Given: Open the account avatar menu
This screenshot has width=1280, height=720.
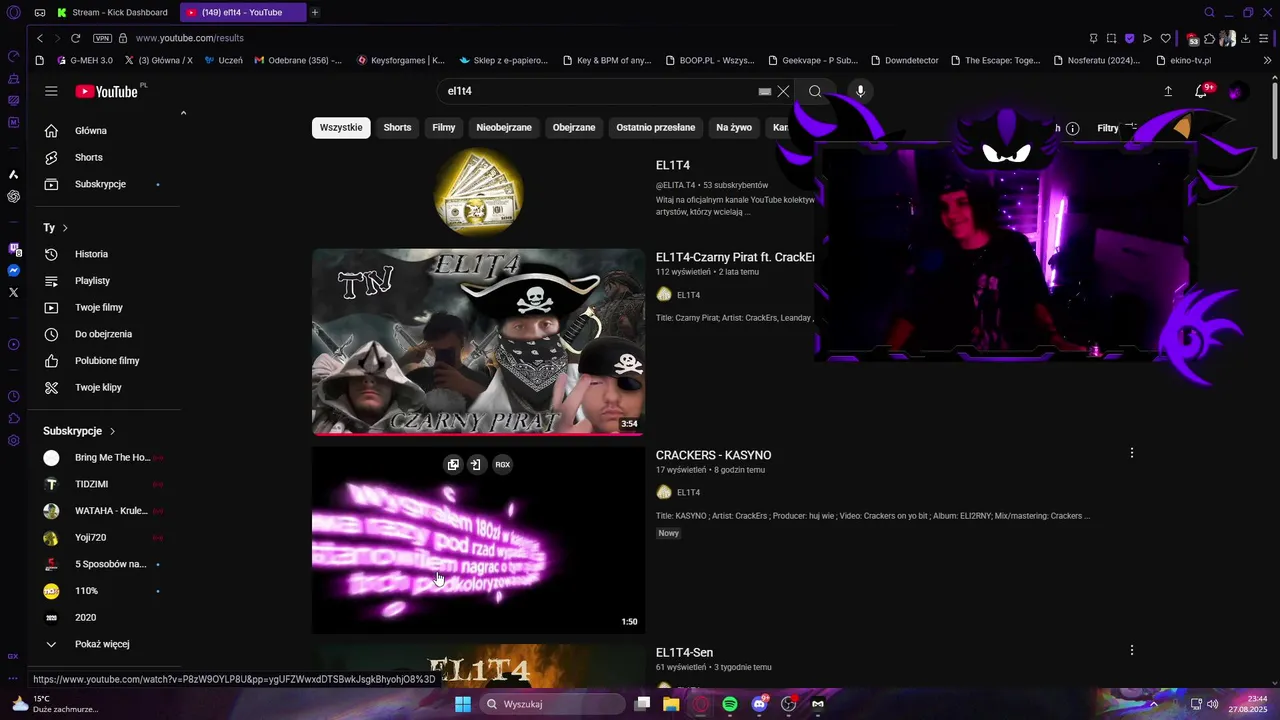Looking at the screenshot, I should pyautogui.click(x=1237, y=91).
